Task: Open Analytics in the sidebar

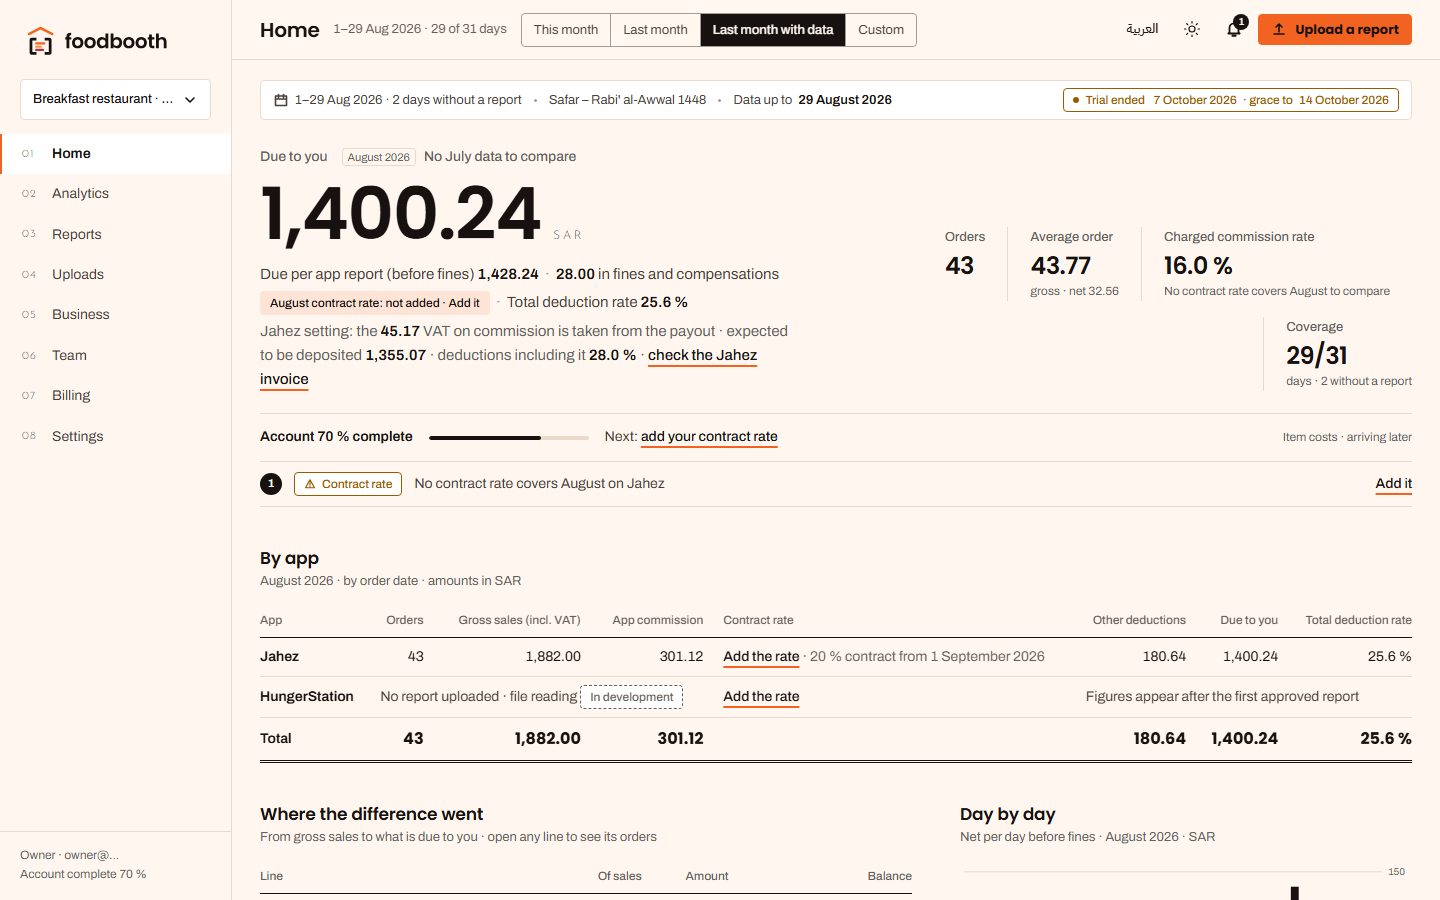Action: [x=115, y=193]
